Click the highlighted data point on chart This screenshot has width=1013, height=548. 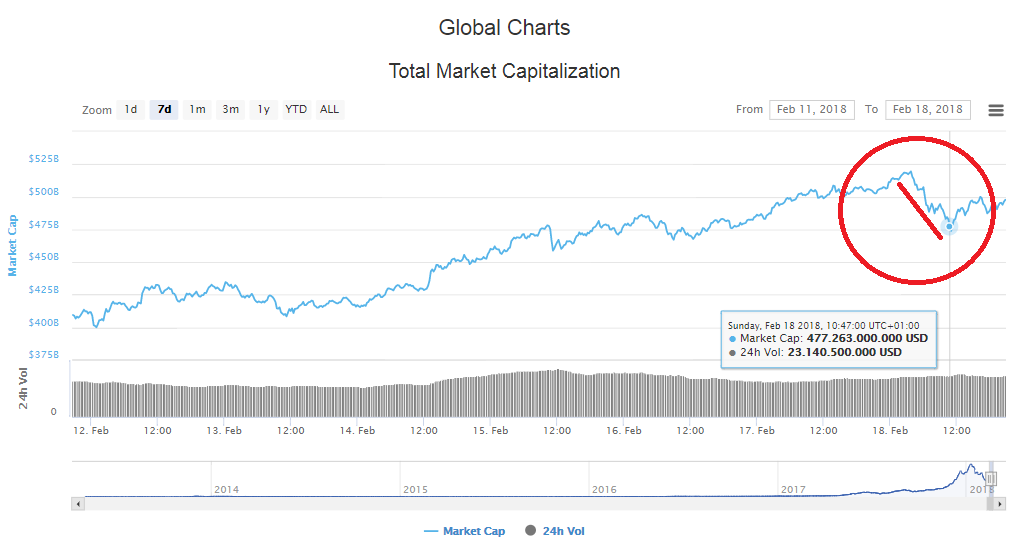click(x=949, y=226)
